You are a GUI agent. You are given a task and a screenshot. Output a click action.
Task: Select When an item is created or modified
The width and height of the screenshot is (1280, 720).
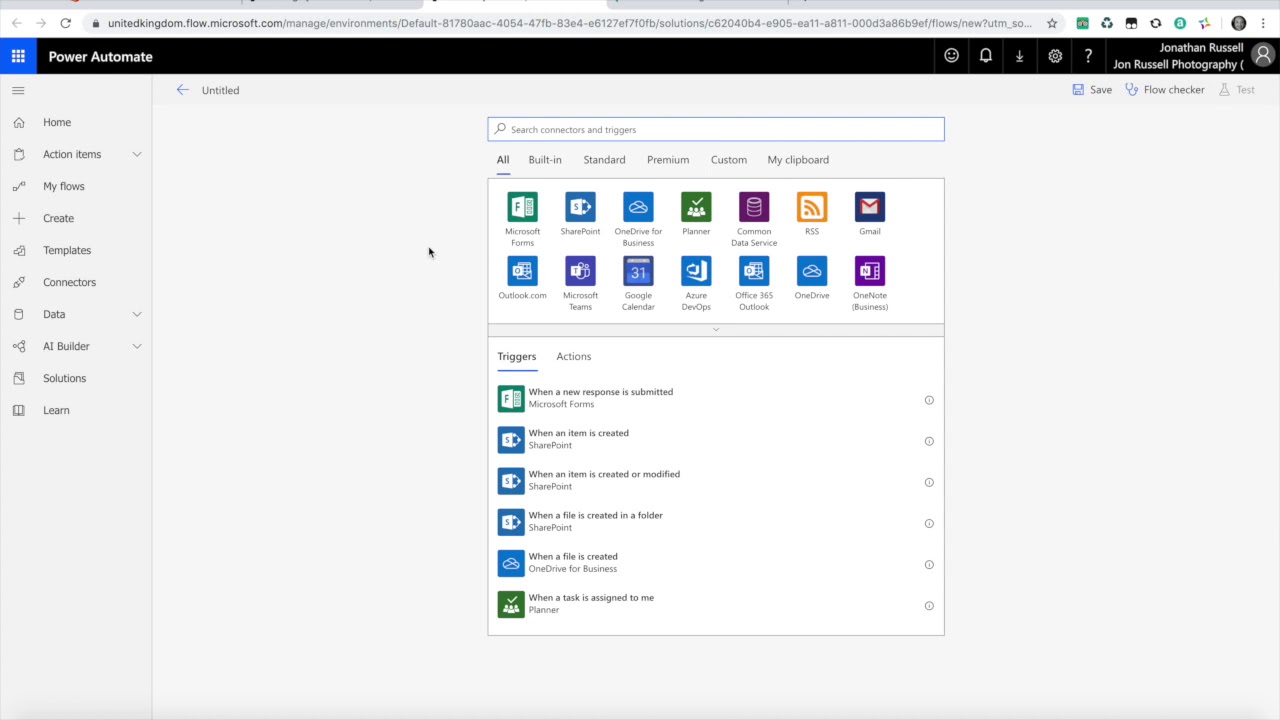[716, 480]
